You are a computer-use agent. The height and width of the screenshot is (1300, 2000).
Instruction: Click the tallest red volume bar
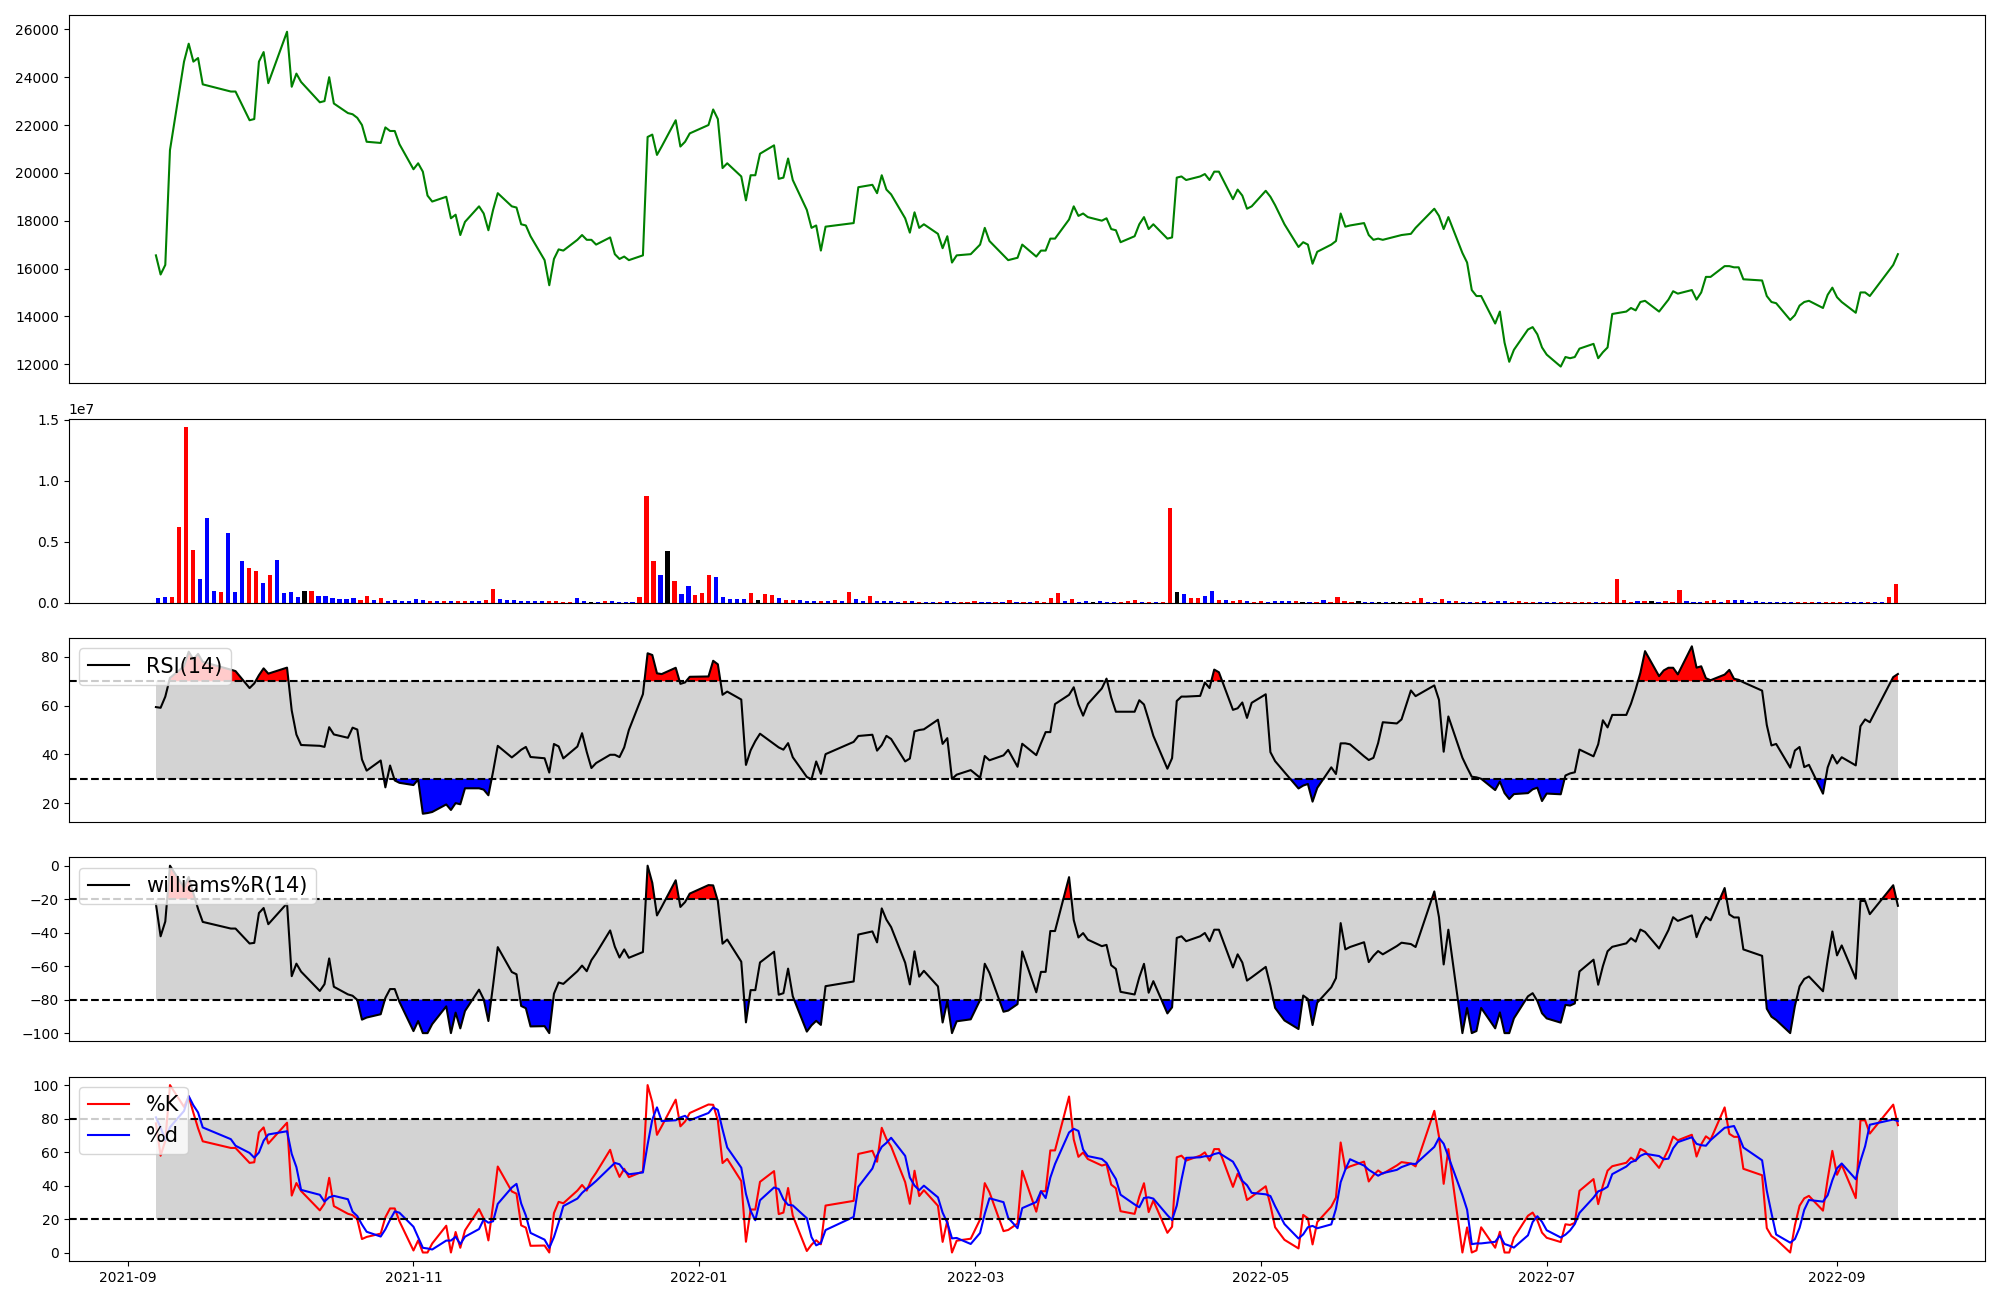(x=186, y=515)
